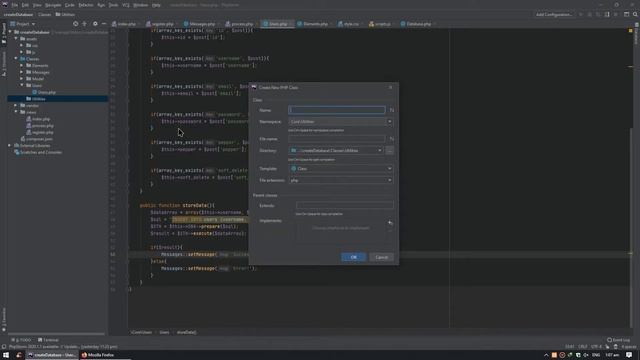The image size is (640, 360).
Task: Expand External Libraries node
Action: pos(10,145)
